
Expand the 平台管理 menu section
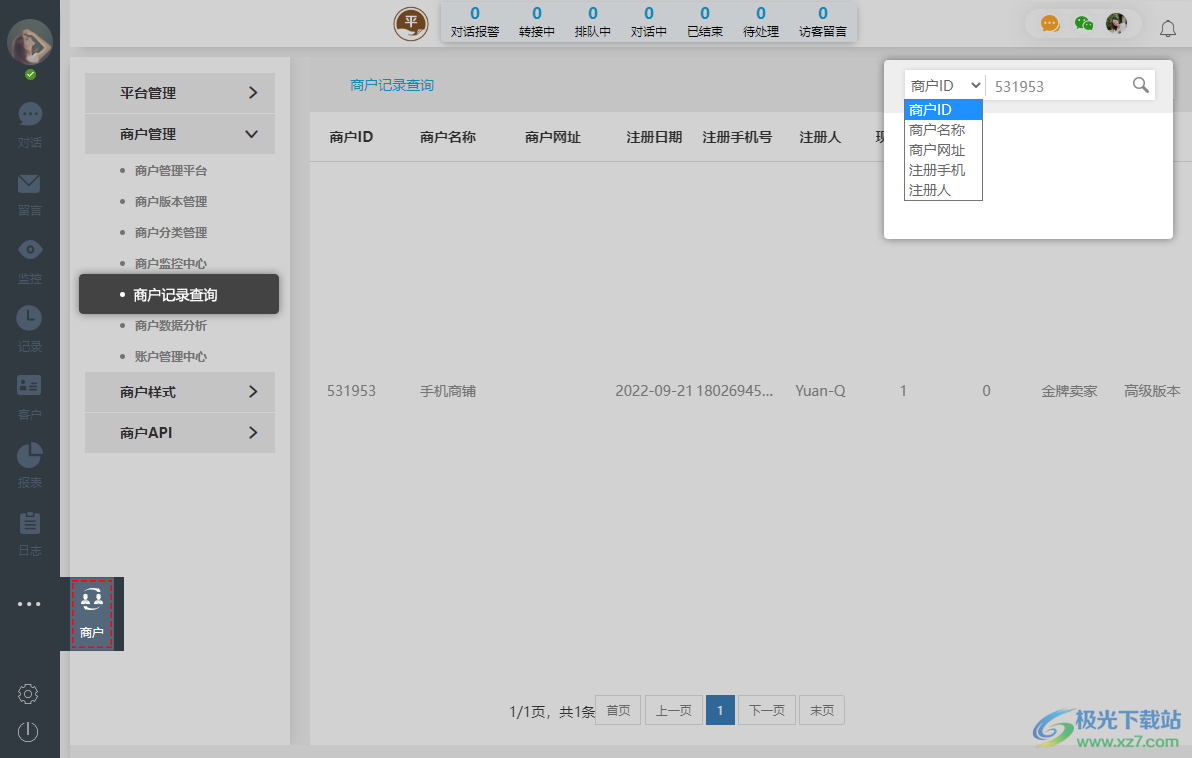point(179,92)
